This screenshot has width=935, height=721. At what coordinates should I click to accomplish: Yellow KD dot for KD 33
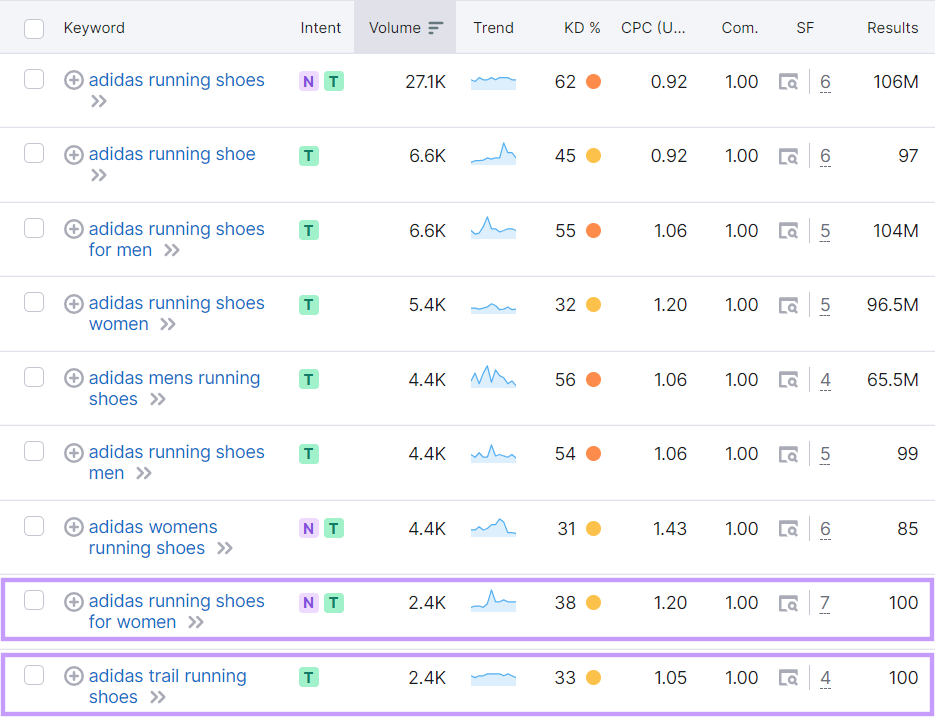tap(593, 678)
